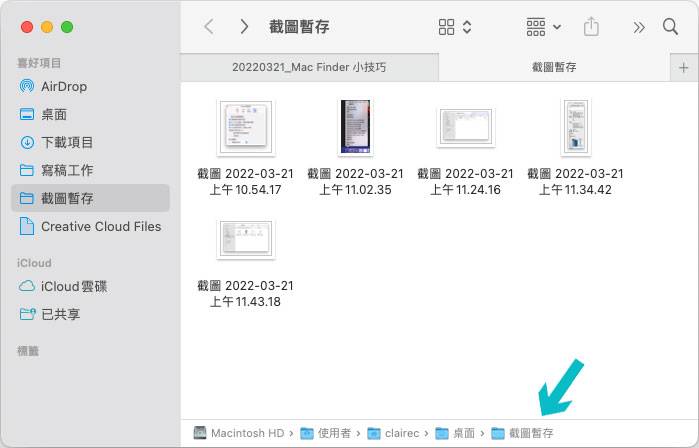Switch to the 20220321_Mac Finder 小技巧 tab
Image resolution: width=699 pixels, height=448 pixels.
pyautogui.click(x=309, y=67)
